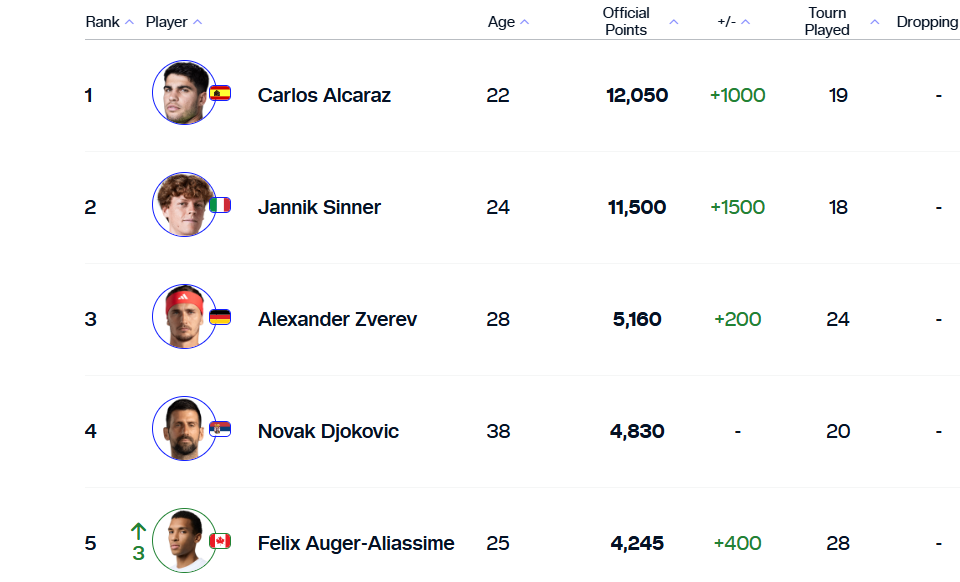The image size is (960, 582).
Task: Click Novak Djokovic's player photo
Action: click(x=184, y=429)
